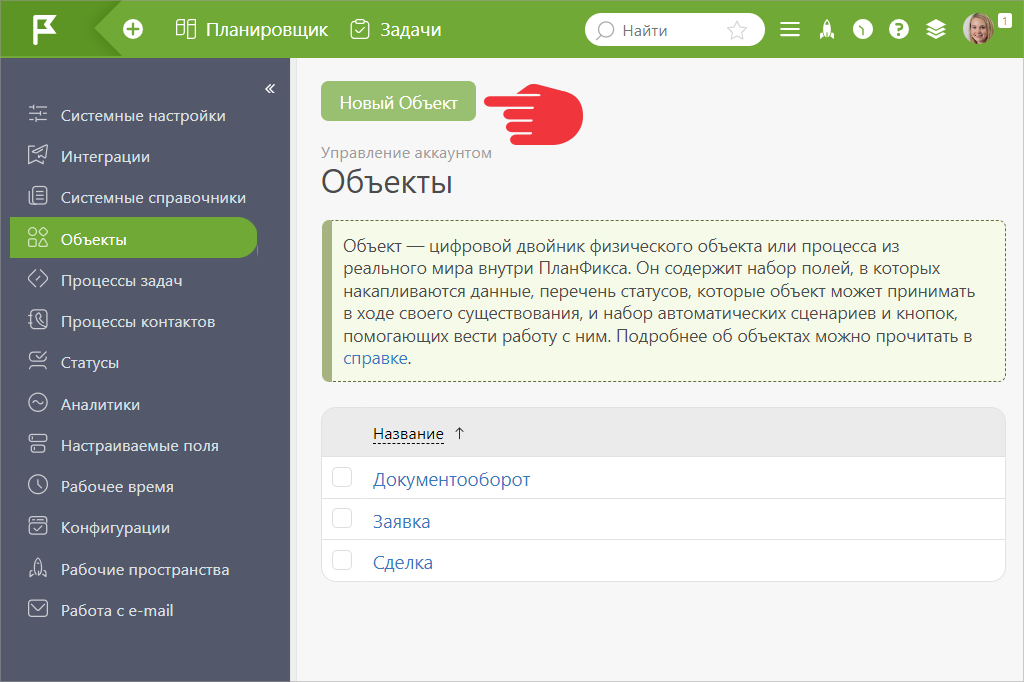Click the Planfix flag logo

coord(44,29)
